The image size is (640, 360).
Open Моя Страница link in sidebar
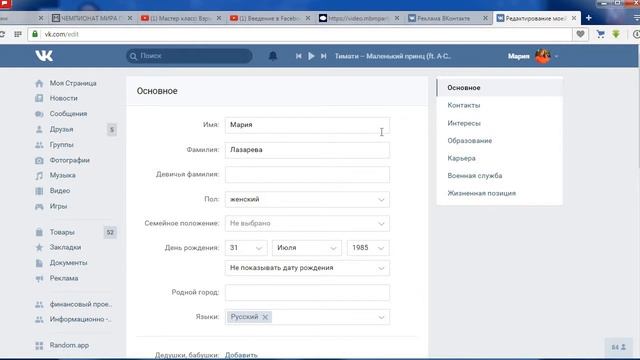73,83
